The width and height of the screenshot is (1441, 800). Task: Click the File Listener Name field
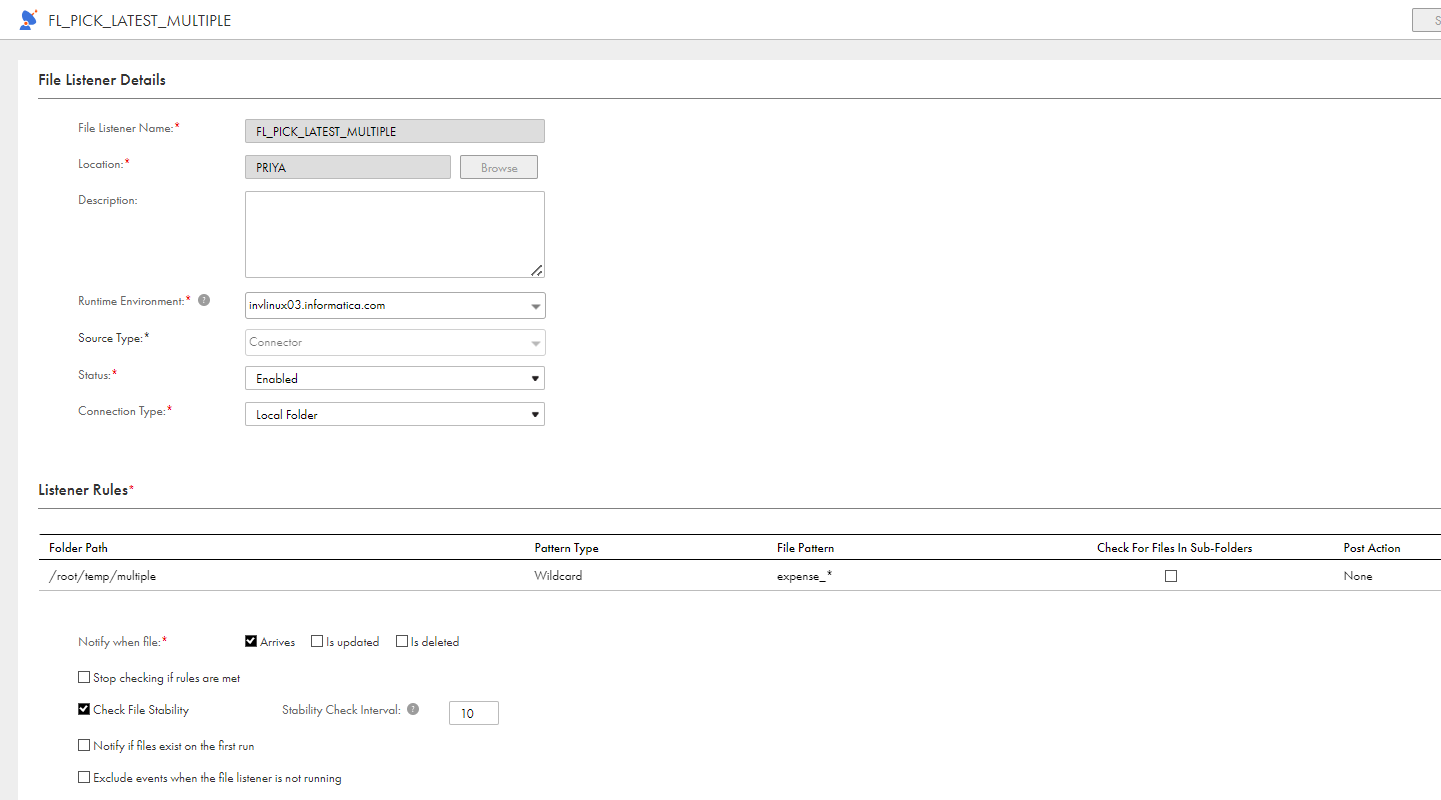click(395, 131)
